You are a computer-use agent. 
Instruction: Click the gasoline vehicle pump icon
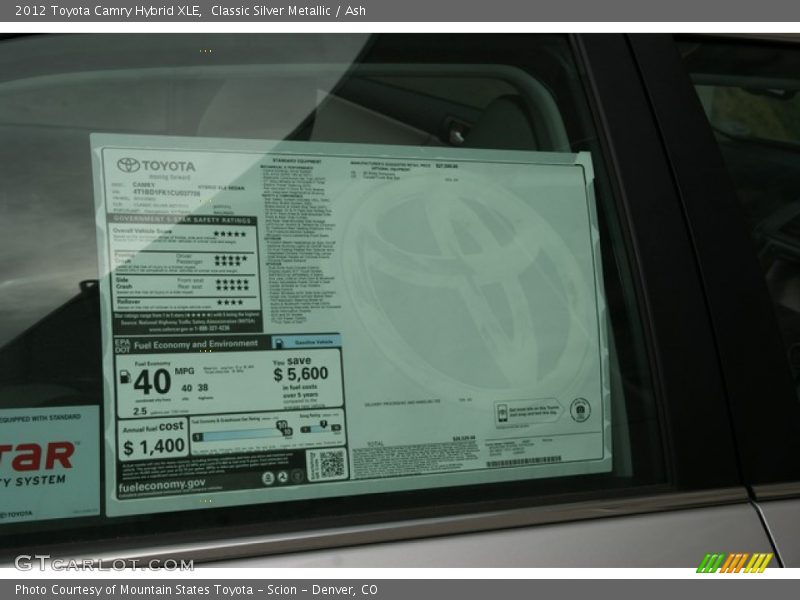(277, 343)
